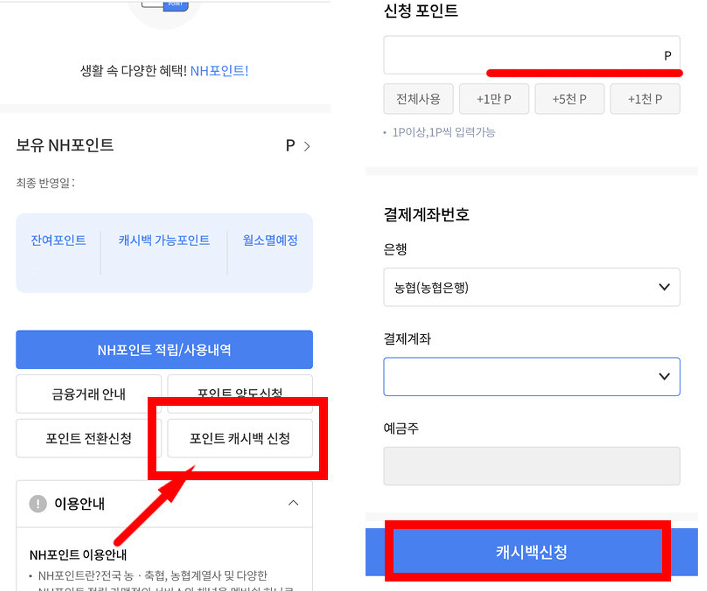This screenshot has height=591, width=707.
Task: Submit with the 캐시백신청 button
Action: point(531,552)
